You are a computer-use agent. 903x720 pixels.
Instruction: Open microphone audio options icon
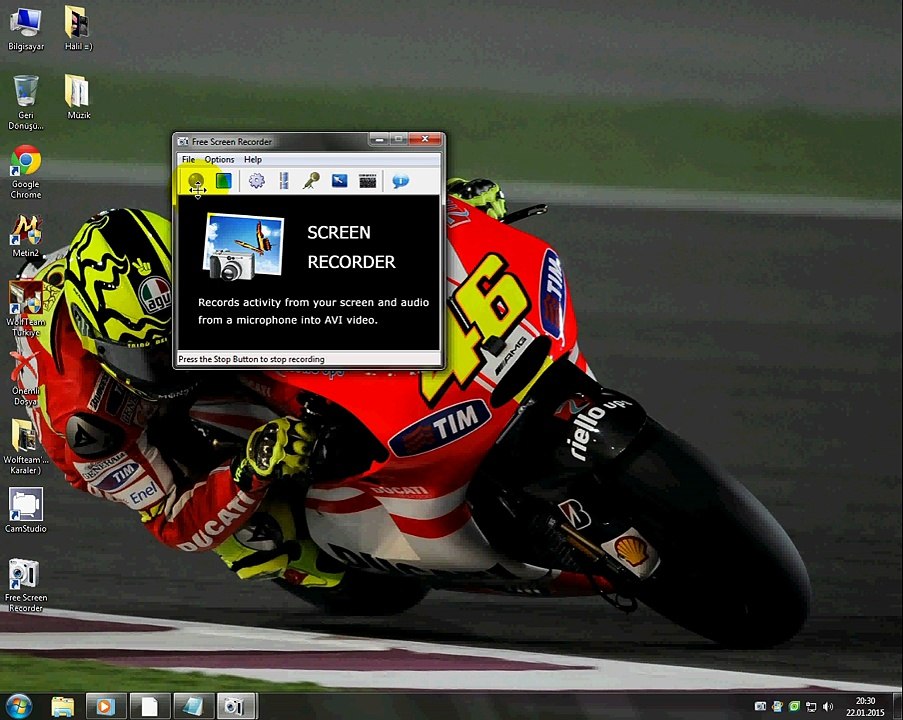(x=312, y=181)
